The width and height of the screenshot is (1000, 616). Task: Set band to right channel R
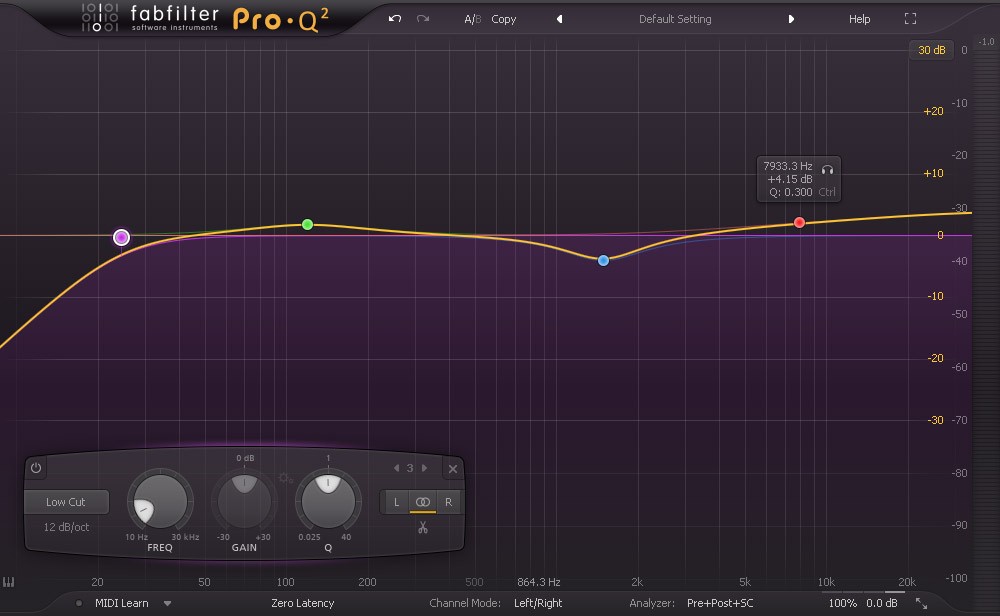coord(448,502)
